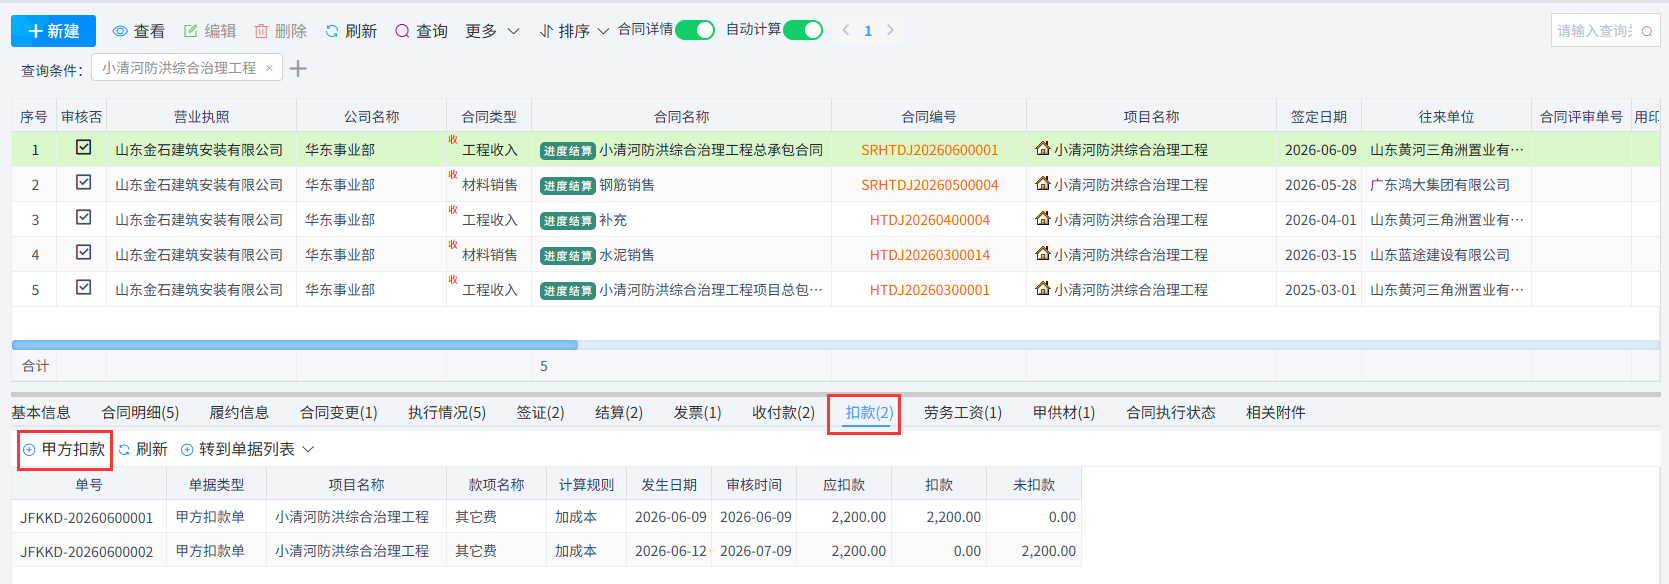The width and height of the screenshot is (1669, 584).
Task: Click the horizontal scrollbar of contract table
Action: pos(295,345)
